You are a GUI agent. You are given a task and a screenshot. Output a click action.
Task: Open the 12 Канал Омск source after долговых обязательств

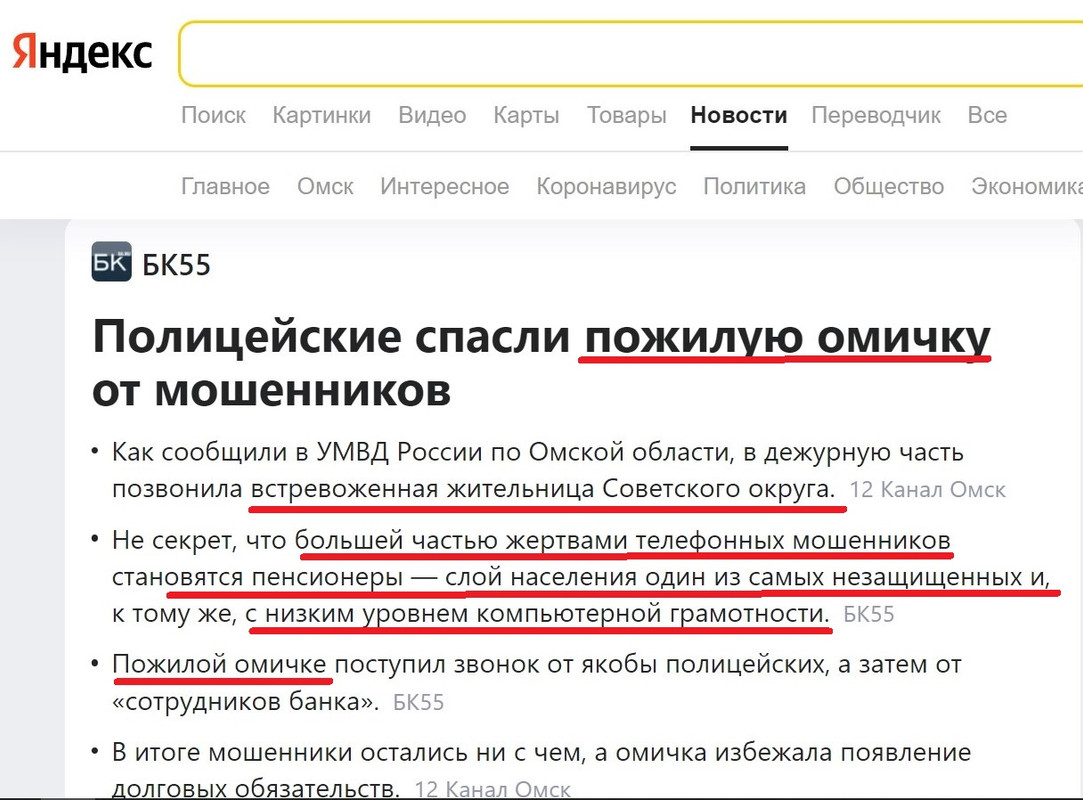[x=492, y=790]
